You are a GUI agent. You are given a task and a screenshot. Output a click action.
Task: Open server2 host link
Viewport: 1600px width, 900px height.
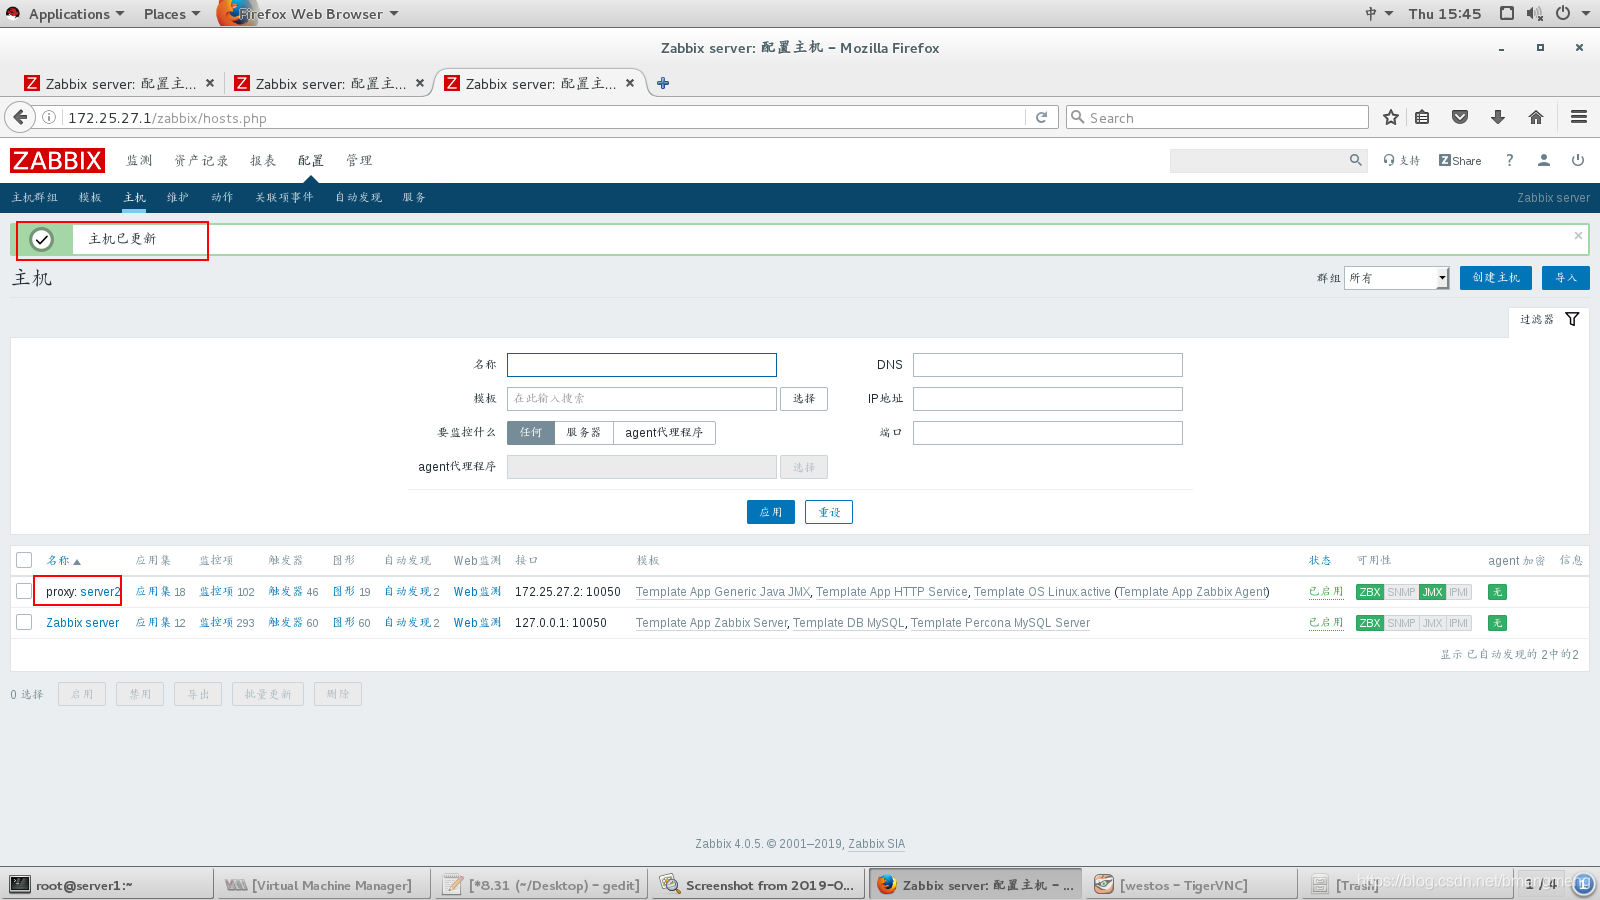pos(100,592)
